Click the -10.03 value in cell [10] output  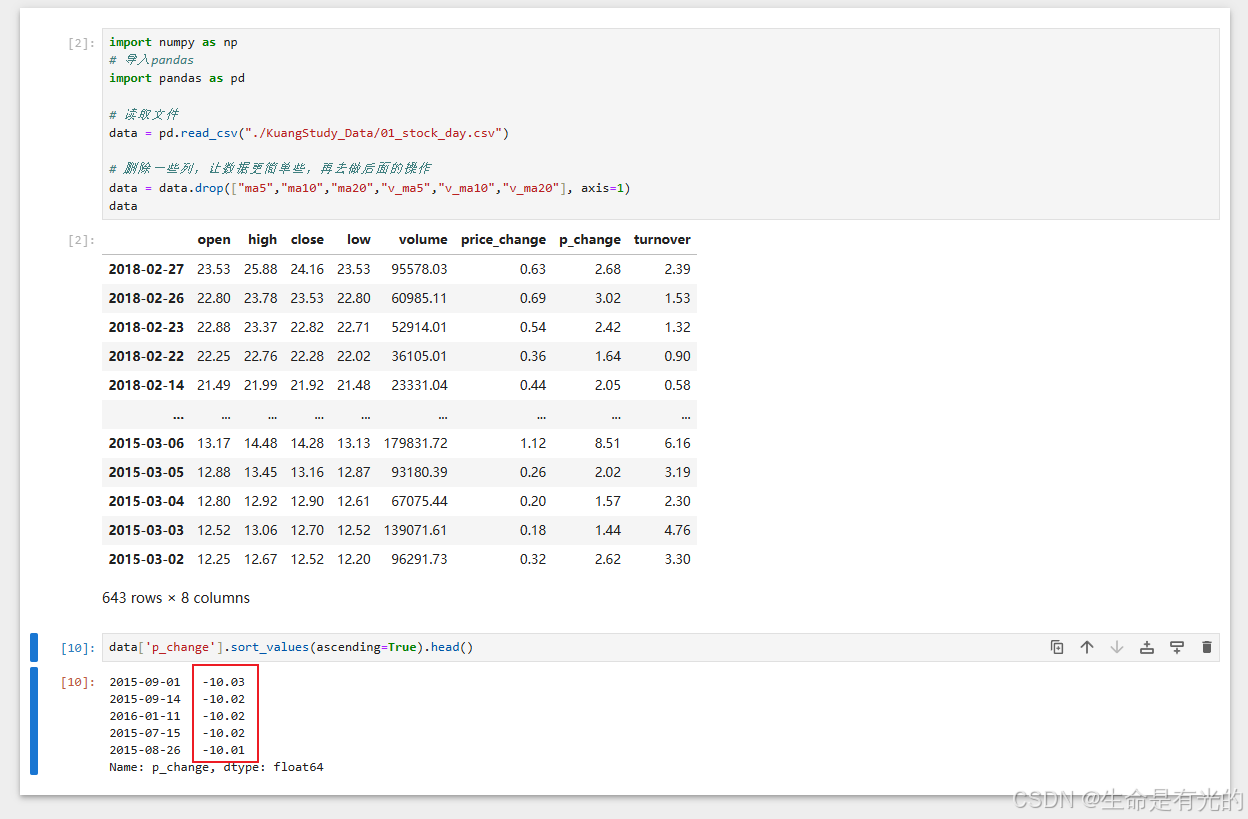(223, 682)
